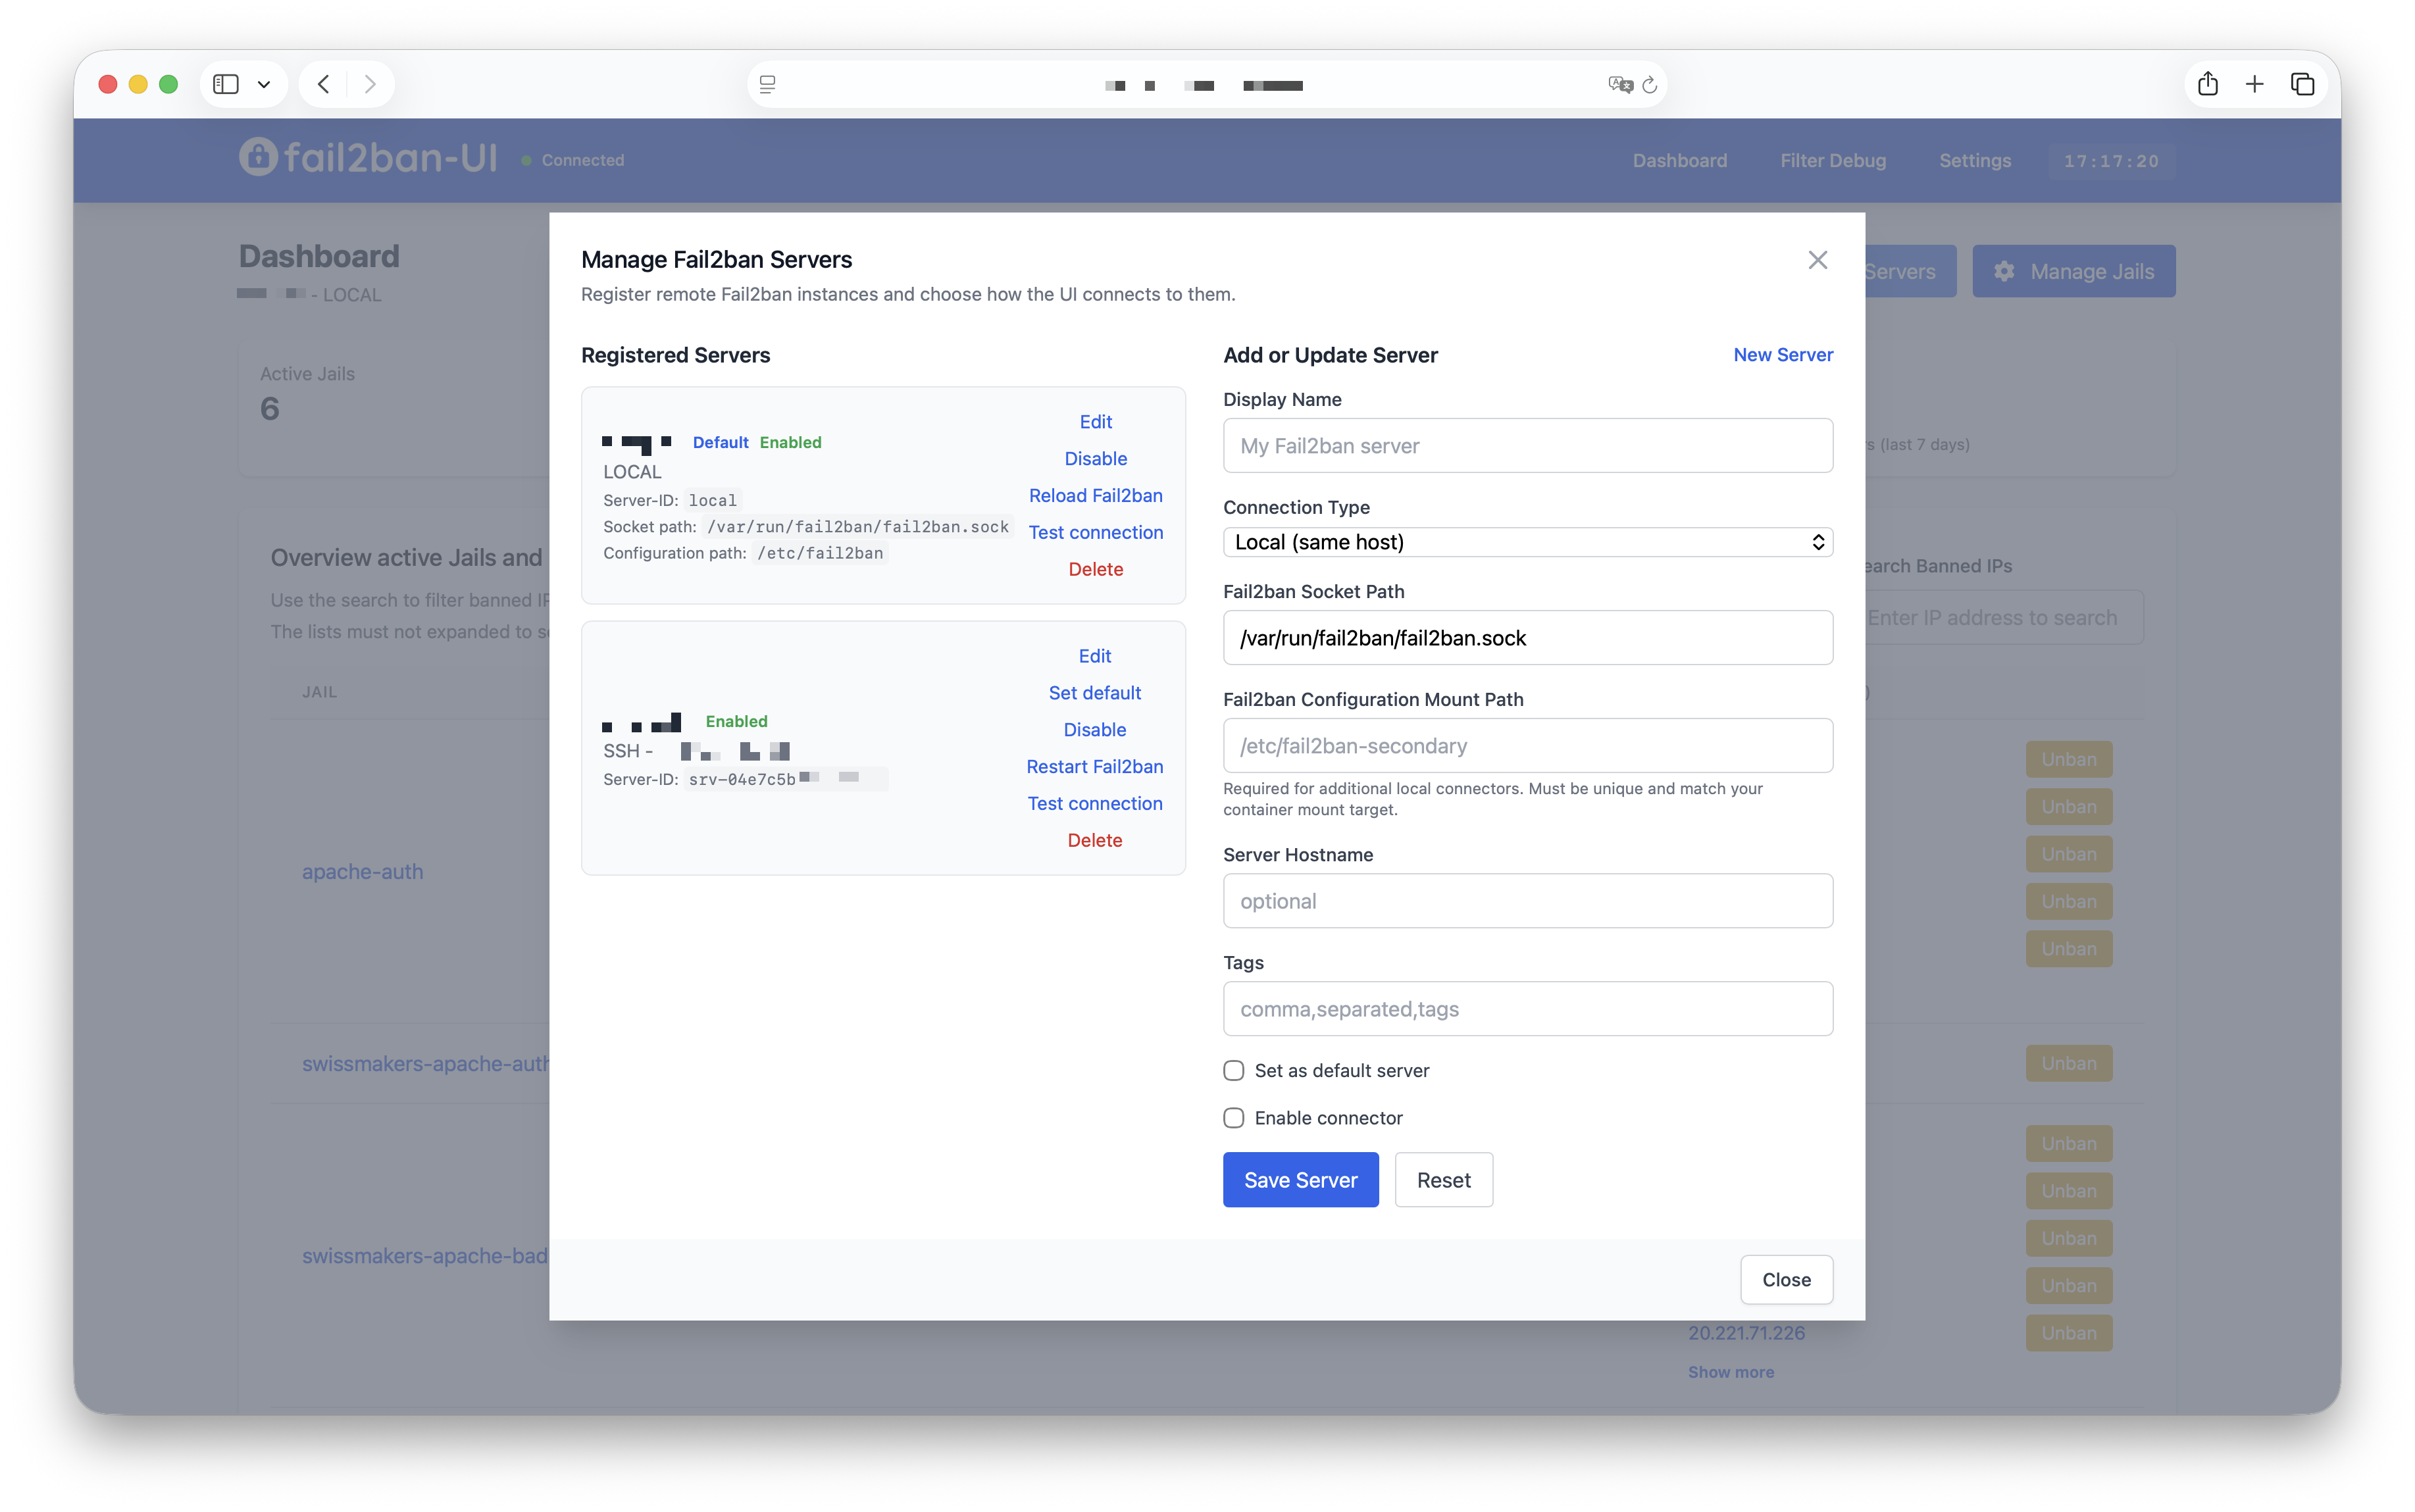Delete the LOCAL server entry
2415x1512 pixels.
pyautogui.click(x=1095, y=570)
